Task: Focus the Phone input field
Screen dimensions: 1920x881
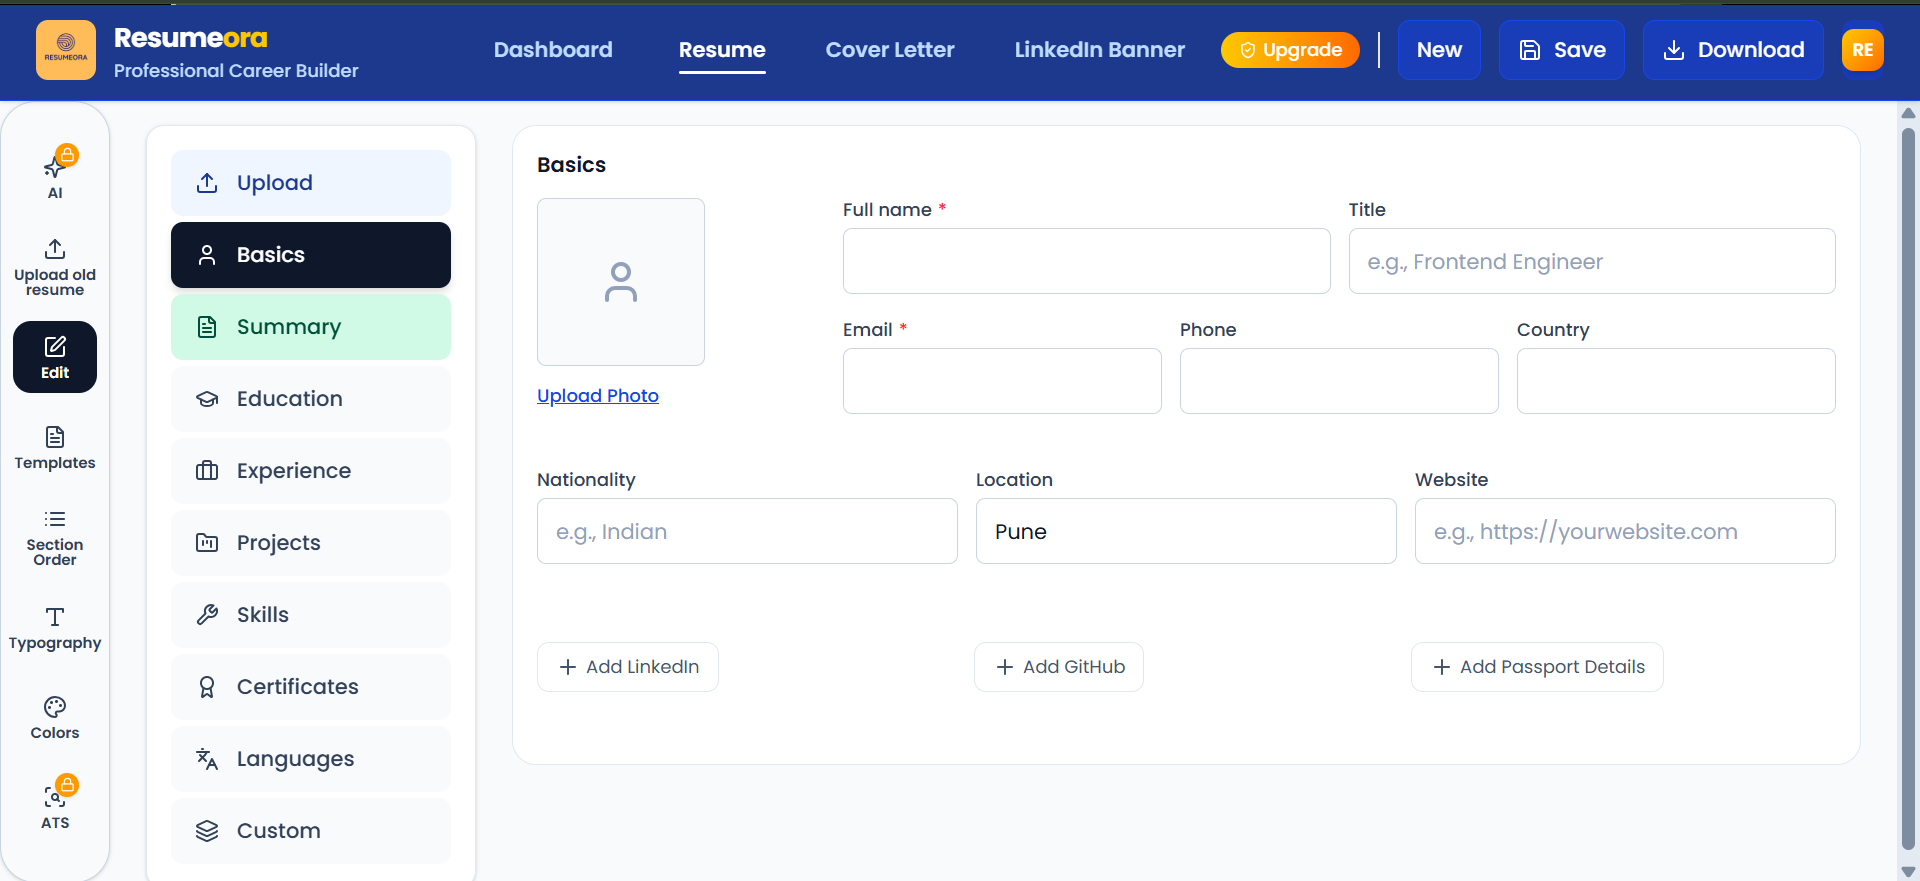Action: pos(1339,381)
